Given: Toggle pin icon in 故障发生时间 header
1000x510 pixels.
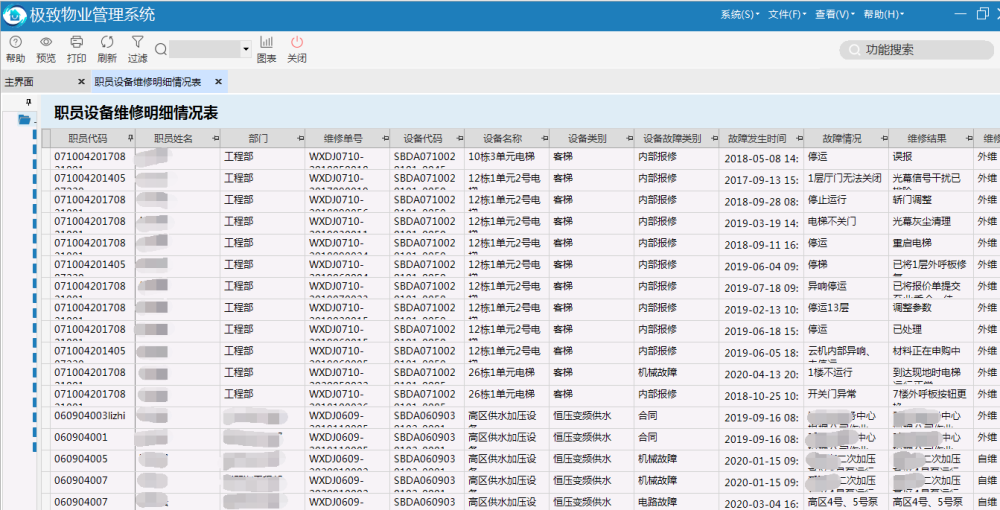Looking at the screenshot, I should point(799,138).
